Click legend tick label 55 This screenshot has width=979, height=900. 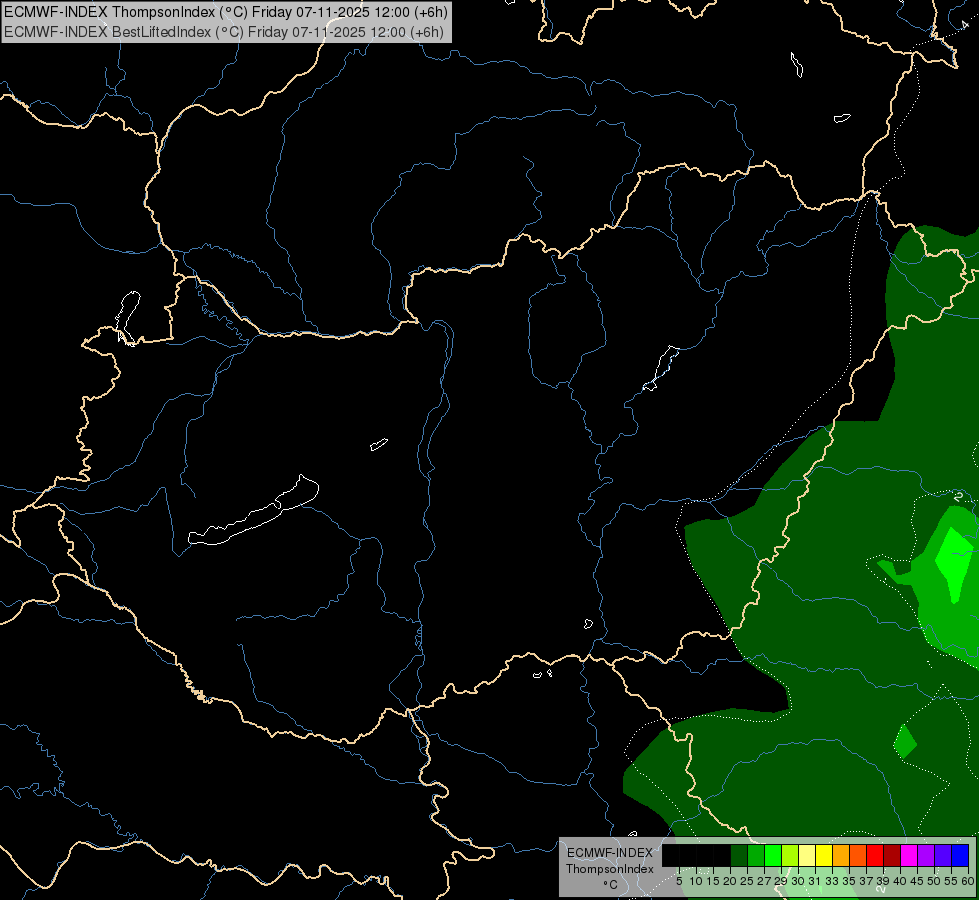coord(950,881)
